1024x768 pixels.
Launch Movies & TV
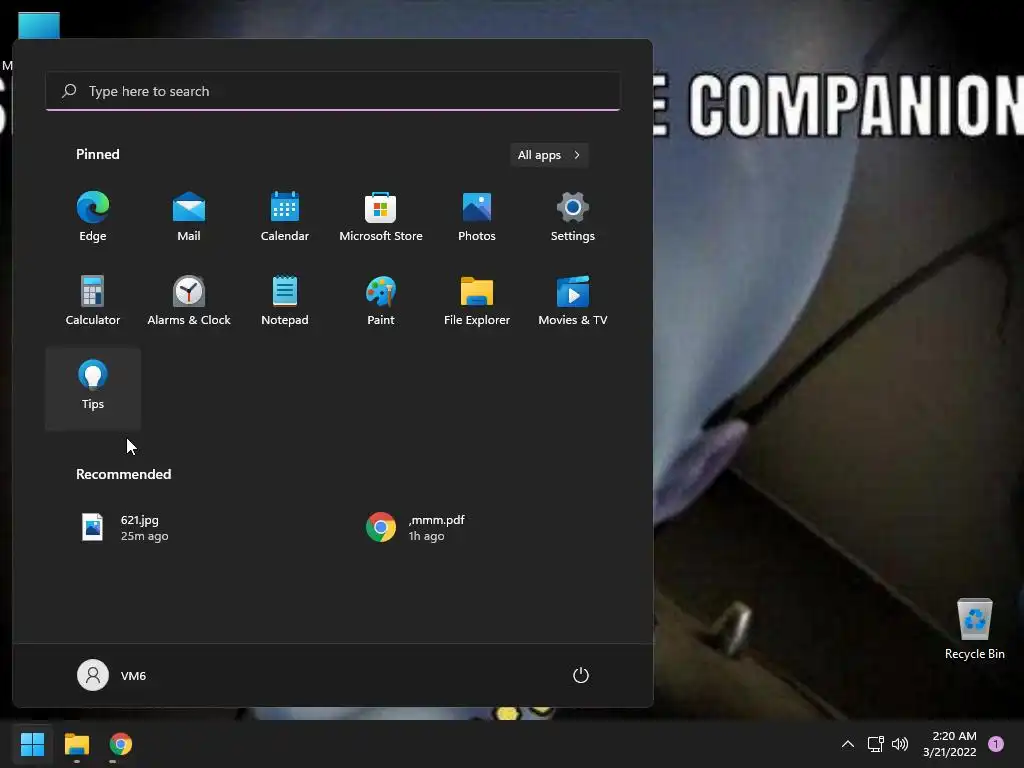click(573, 300)
